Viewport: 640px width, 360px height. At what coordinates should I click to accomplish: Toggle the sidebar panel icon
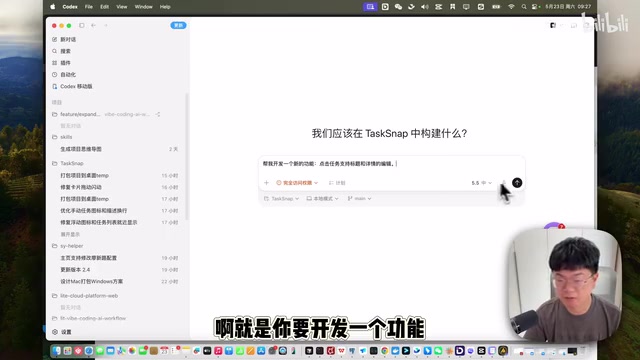coord(82,25)
